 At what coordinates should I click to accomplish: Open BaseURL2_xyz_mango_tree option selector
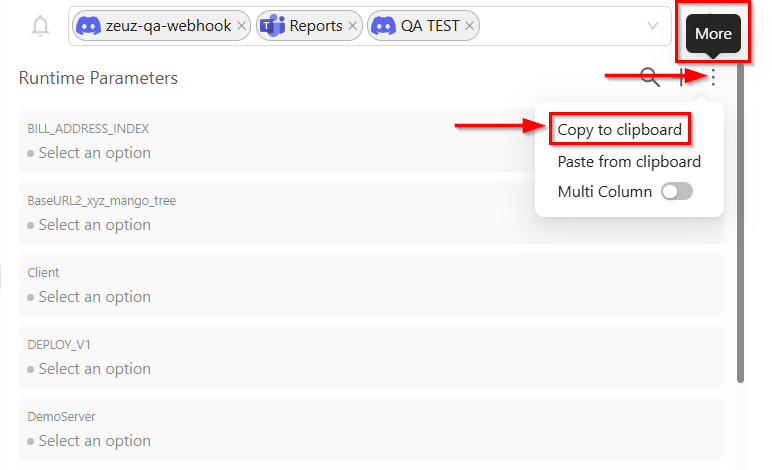pos(95,225)
